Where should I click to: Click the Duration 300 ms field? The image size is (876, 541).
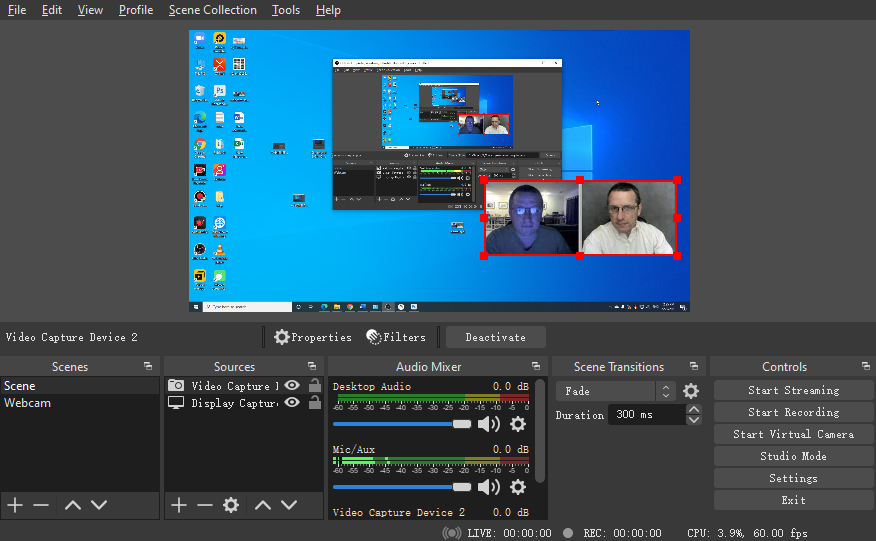pos(646,414)
